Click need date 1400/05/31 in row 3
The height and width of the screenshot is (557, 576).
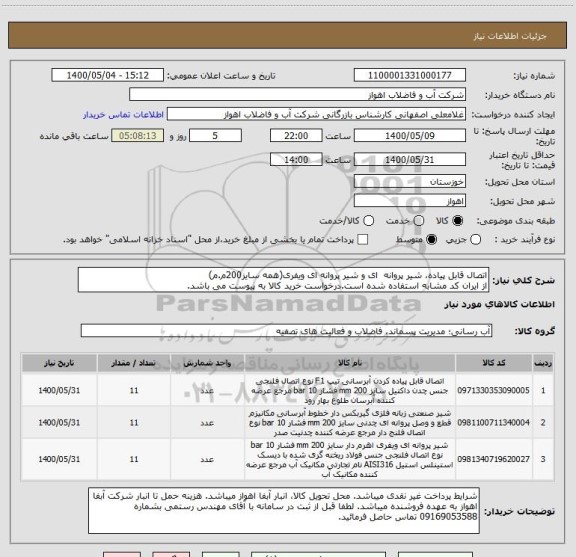[59, 459]
